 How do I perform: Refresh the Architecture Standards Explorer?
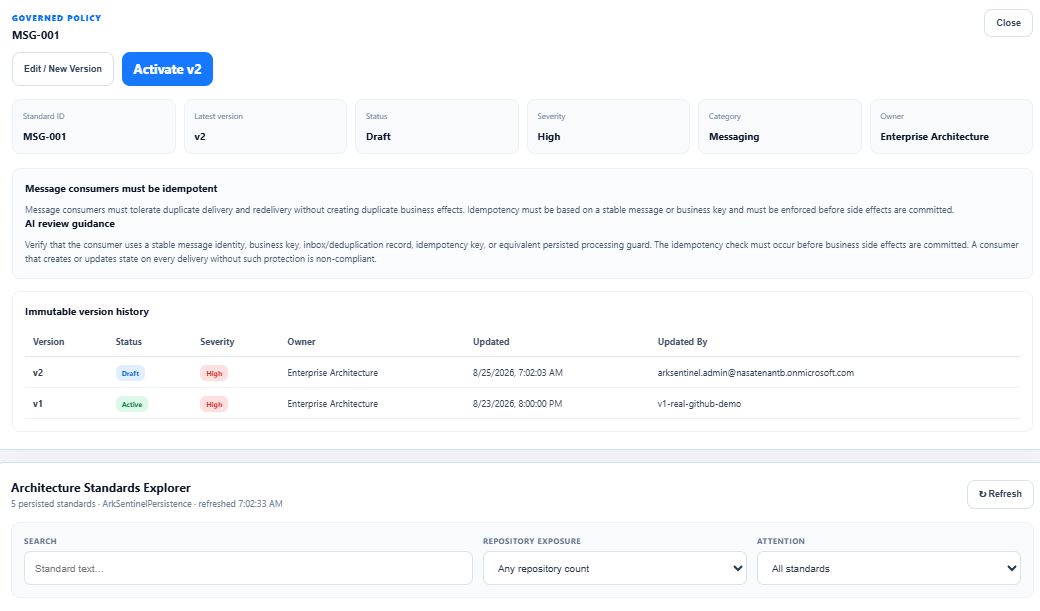[1000, 494]
